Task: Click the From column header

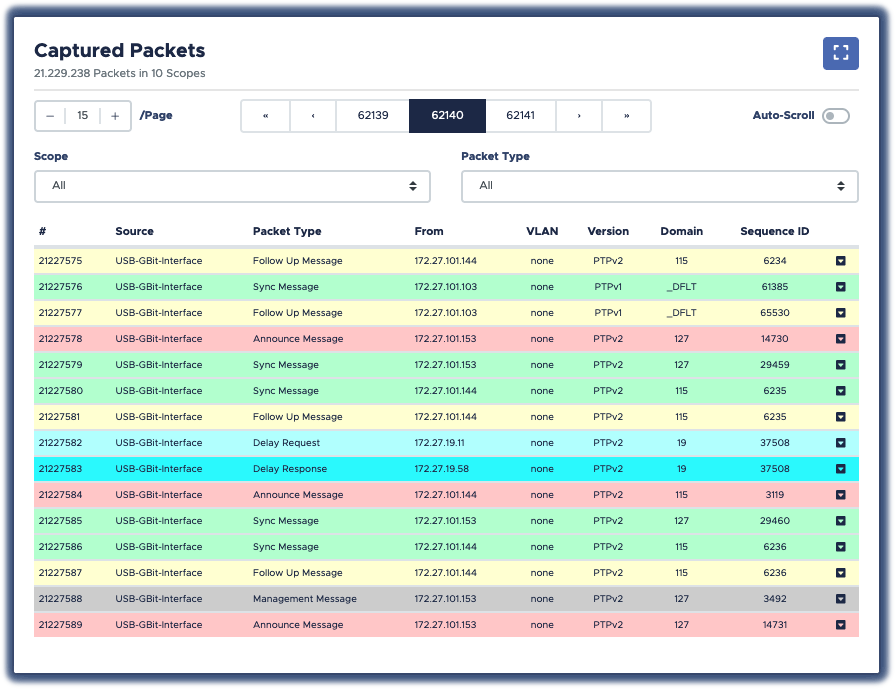Action: click(429, 231)
